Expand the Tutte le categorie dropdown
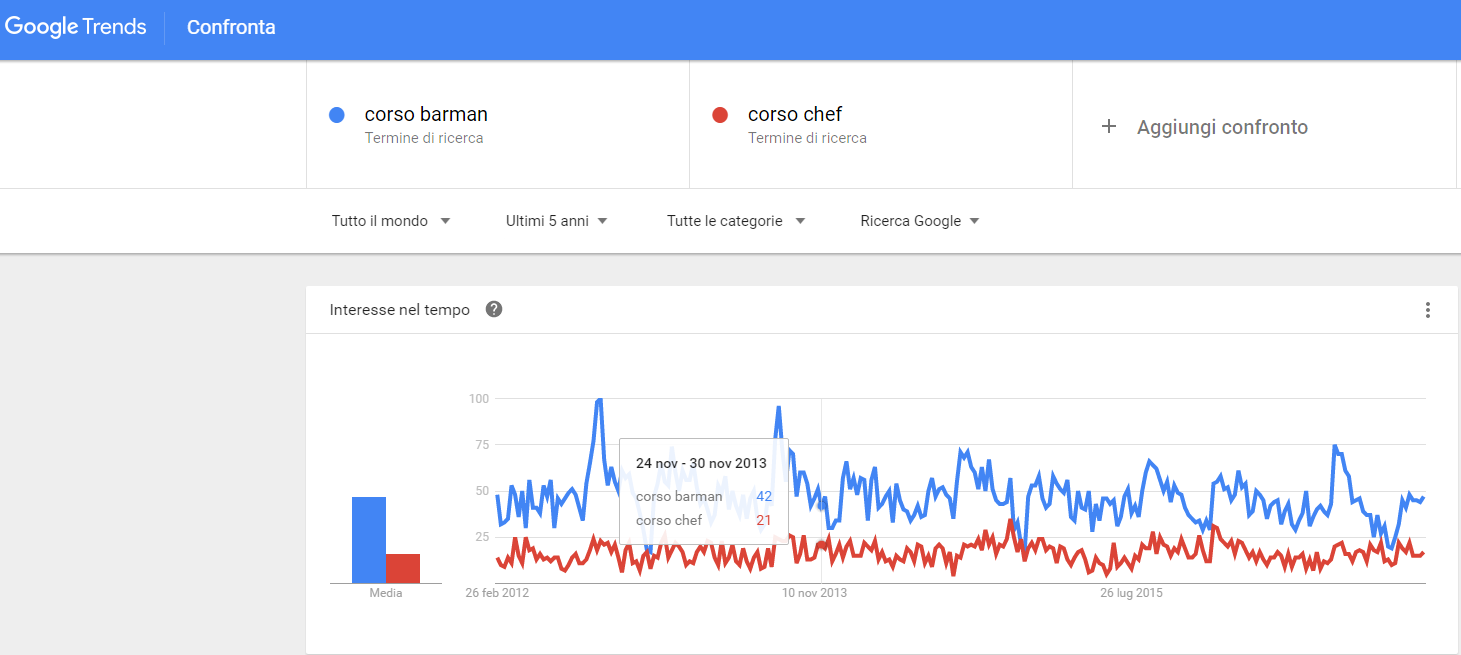Image resolution: width=1461 pixels, height=655 pixels. (736, 221)
